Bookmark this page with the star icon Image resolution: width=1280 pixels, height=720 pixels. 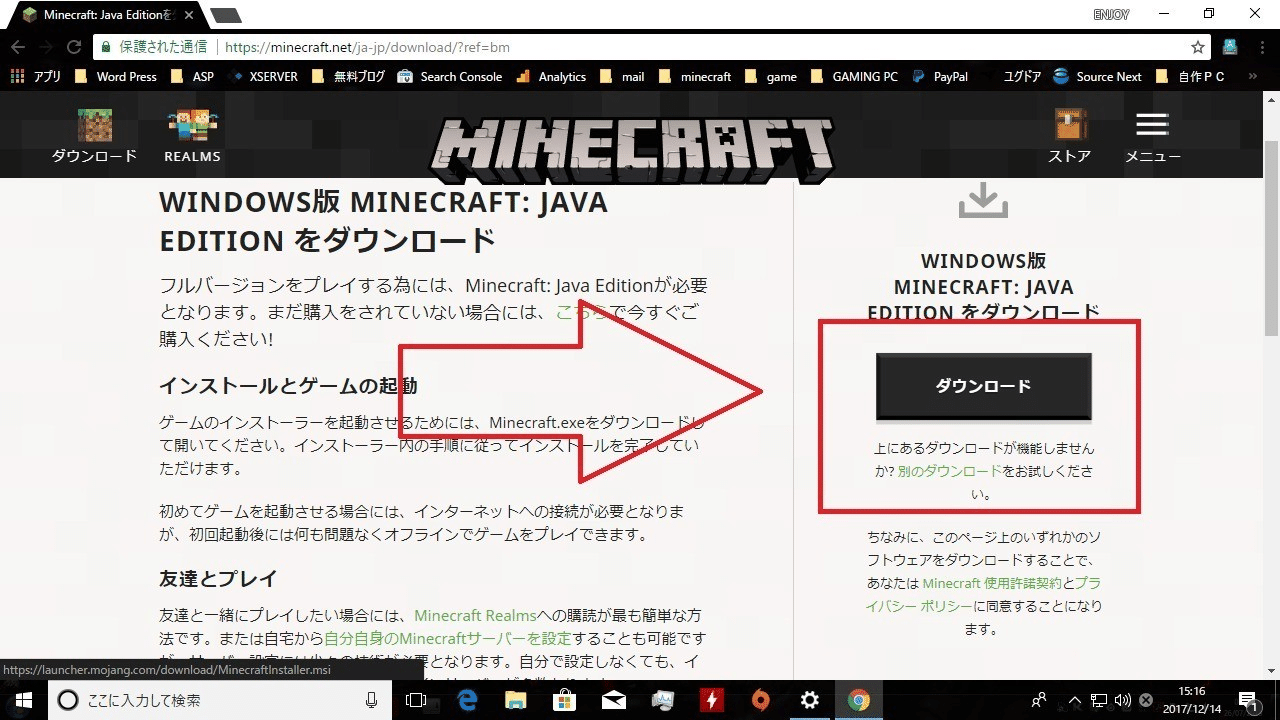pos(1198,47)
